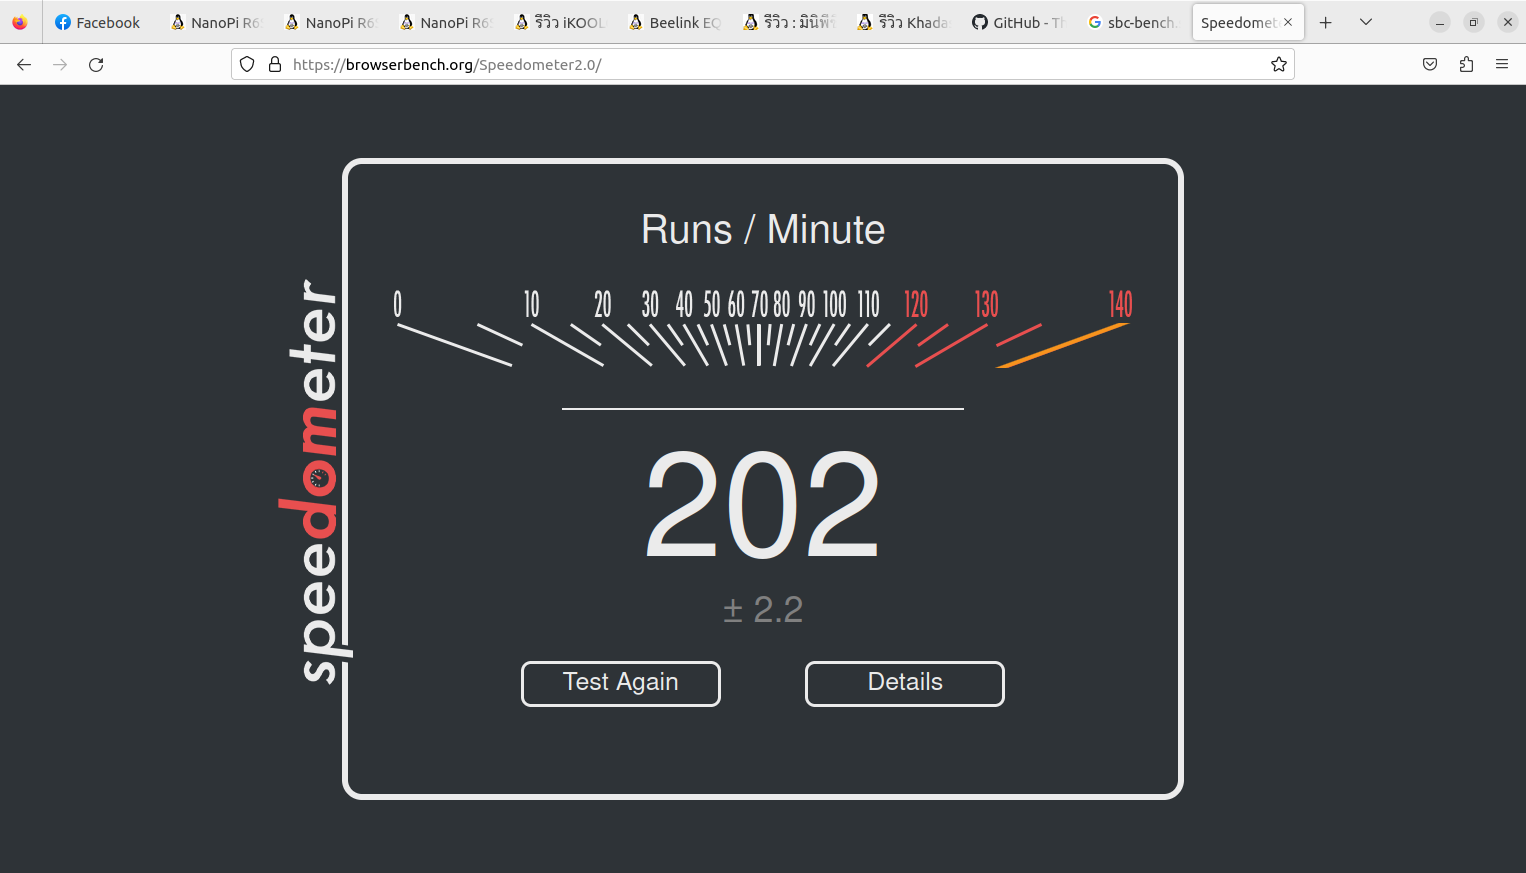Switch to the Beelink EQ tab
This screenshot has width=1526, height=873.
click(x=674, y=22)
